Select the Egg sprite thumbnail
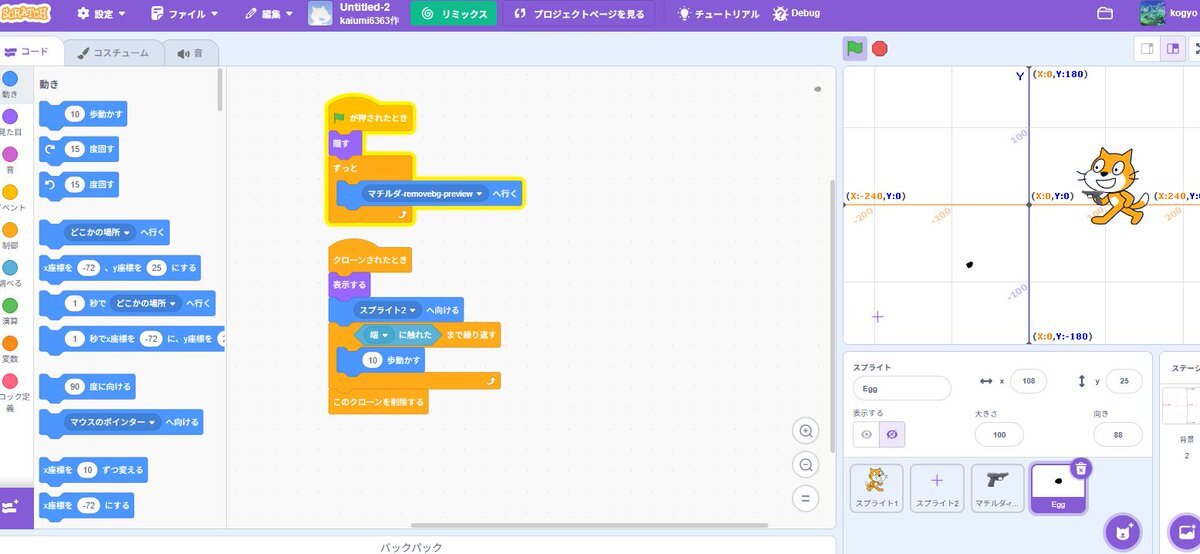This screenshot has height=554, width=1200. click(1058, 489)
